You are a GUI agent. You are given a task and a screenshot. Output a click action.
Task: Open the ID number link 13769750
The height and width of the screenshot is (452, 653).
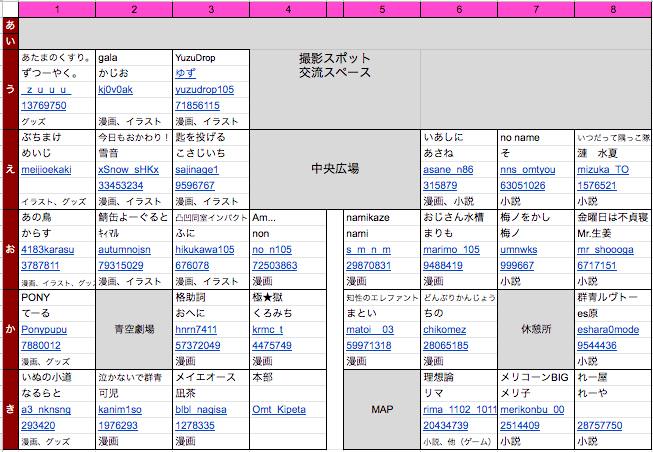(x=44, y=105)
